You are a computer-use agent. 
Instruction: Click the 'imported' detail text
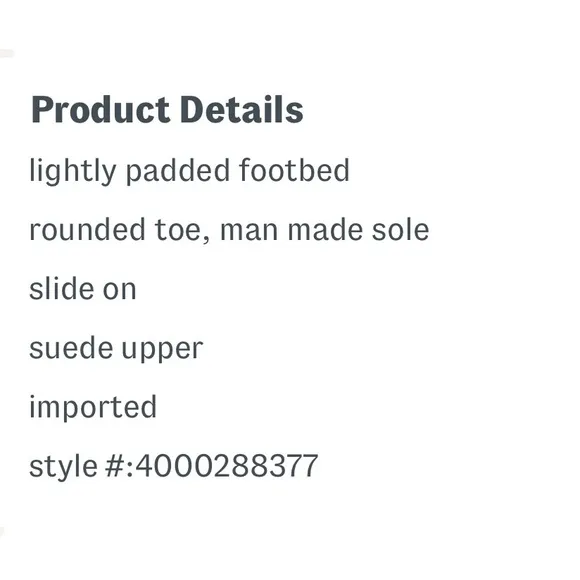pos(93,408)
